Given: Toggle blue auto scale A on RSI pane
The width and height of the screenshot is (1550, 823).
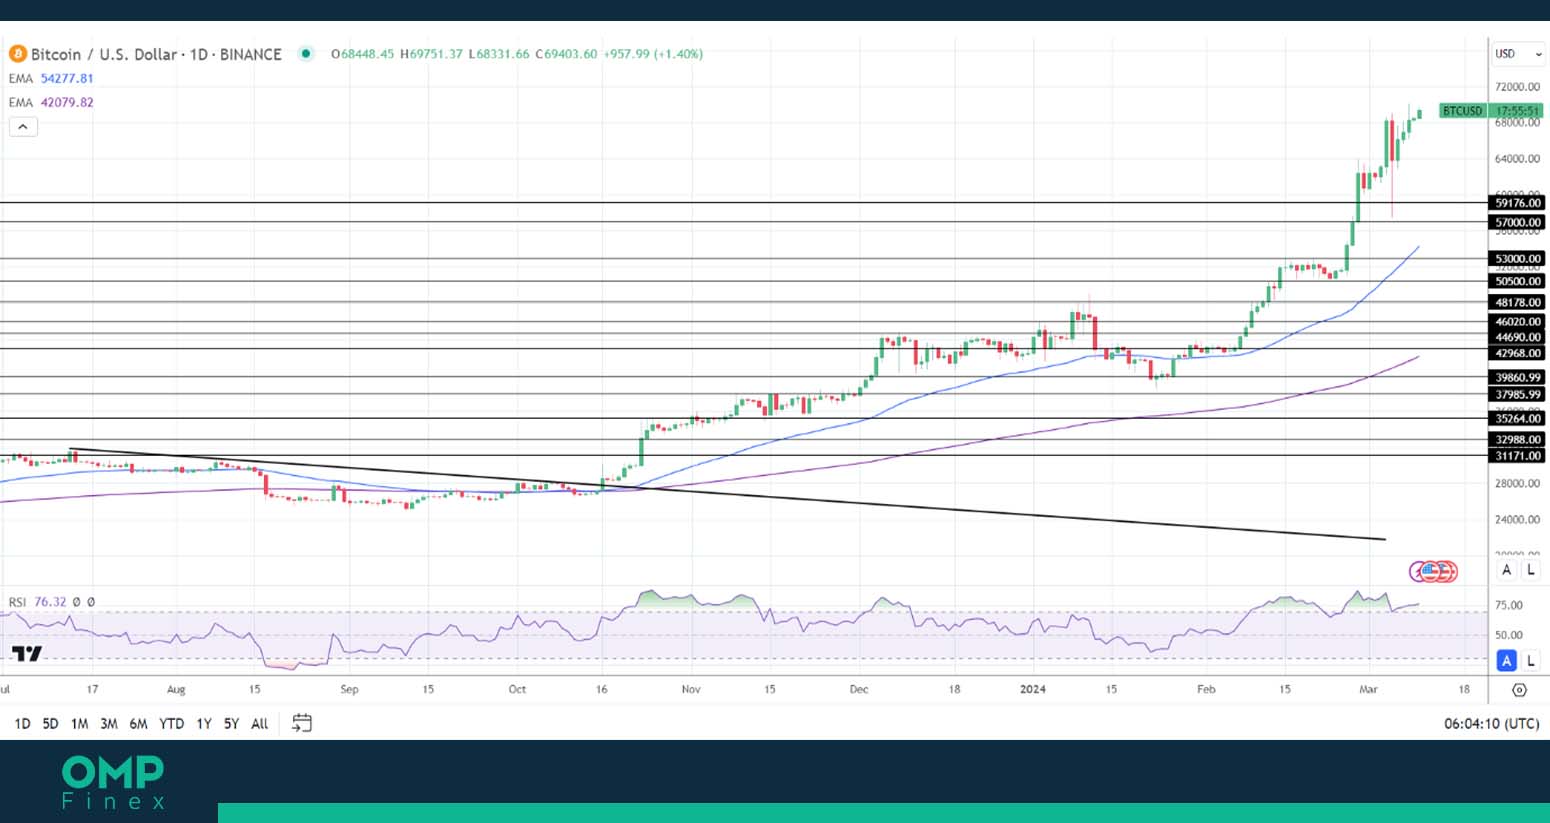Looking at the screenshot, I should 1506,661.
